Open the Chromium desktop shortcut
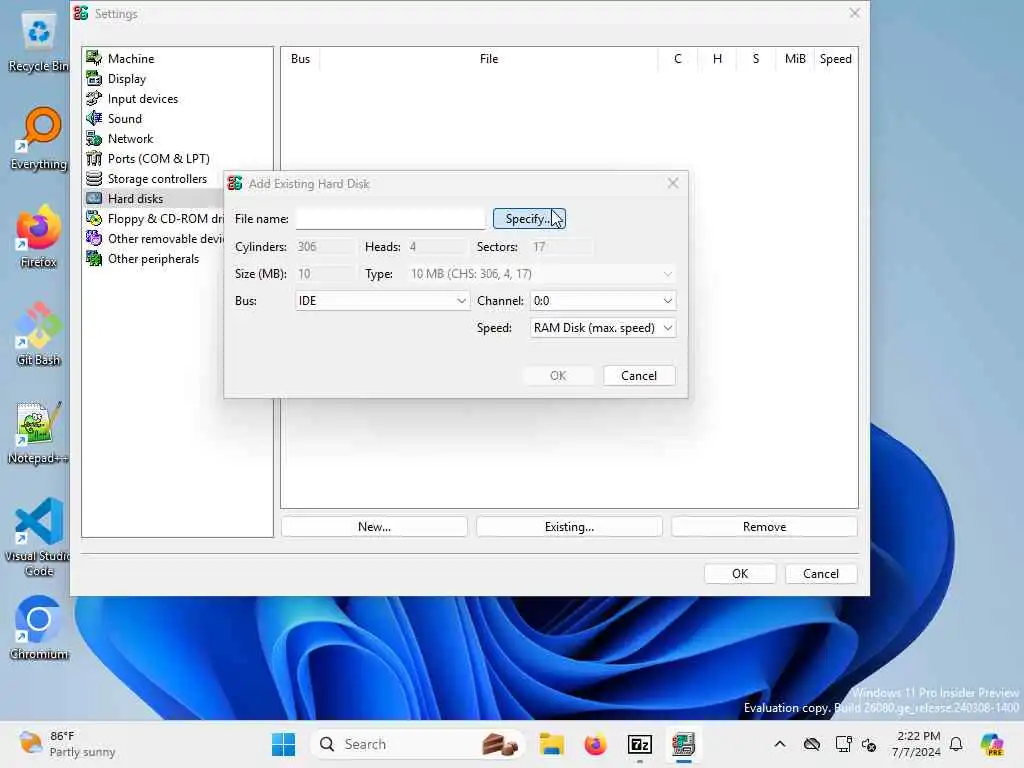Image resolution: width=1024 pixels, height=768 pixels. coord(38,628)
